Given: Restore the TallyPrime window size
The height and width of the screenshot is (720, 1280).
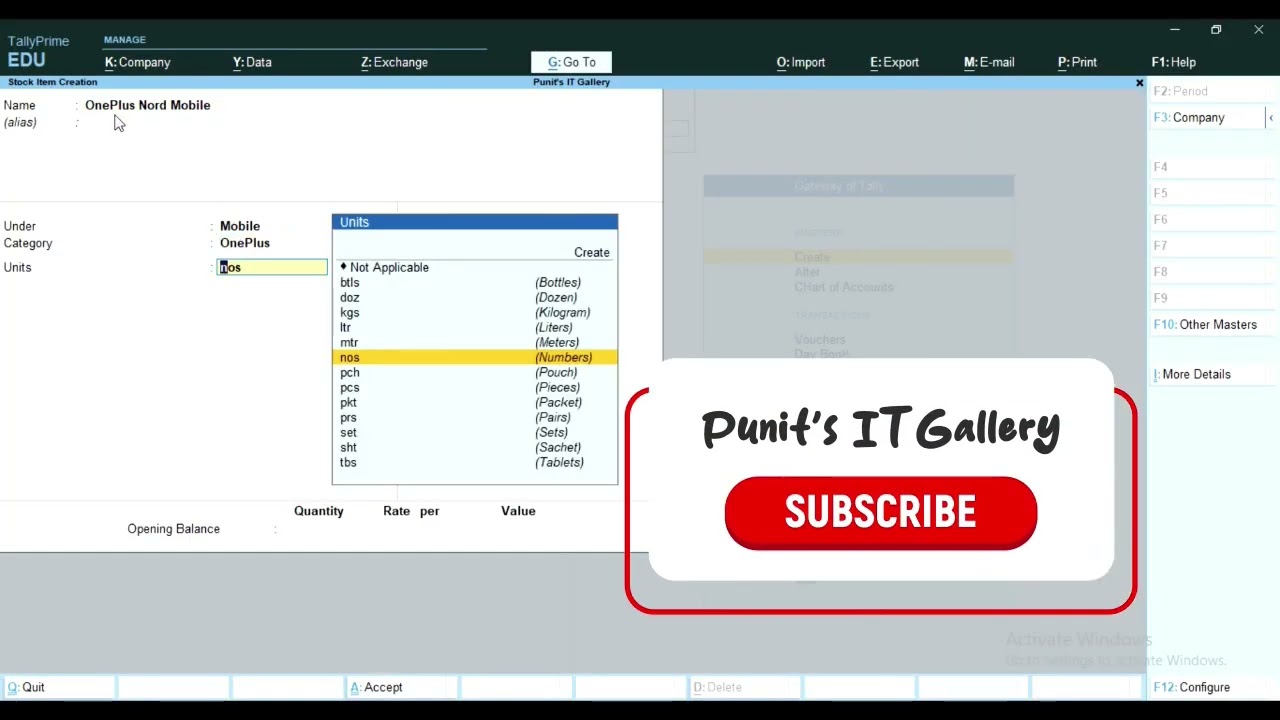Looking at the screenshot, I should (1216, 30).
